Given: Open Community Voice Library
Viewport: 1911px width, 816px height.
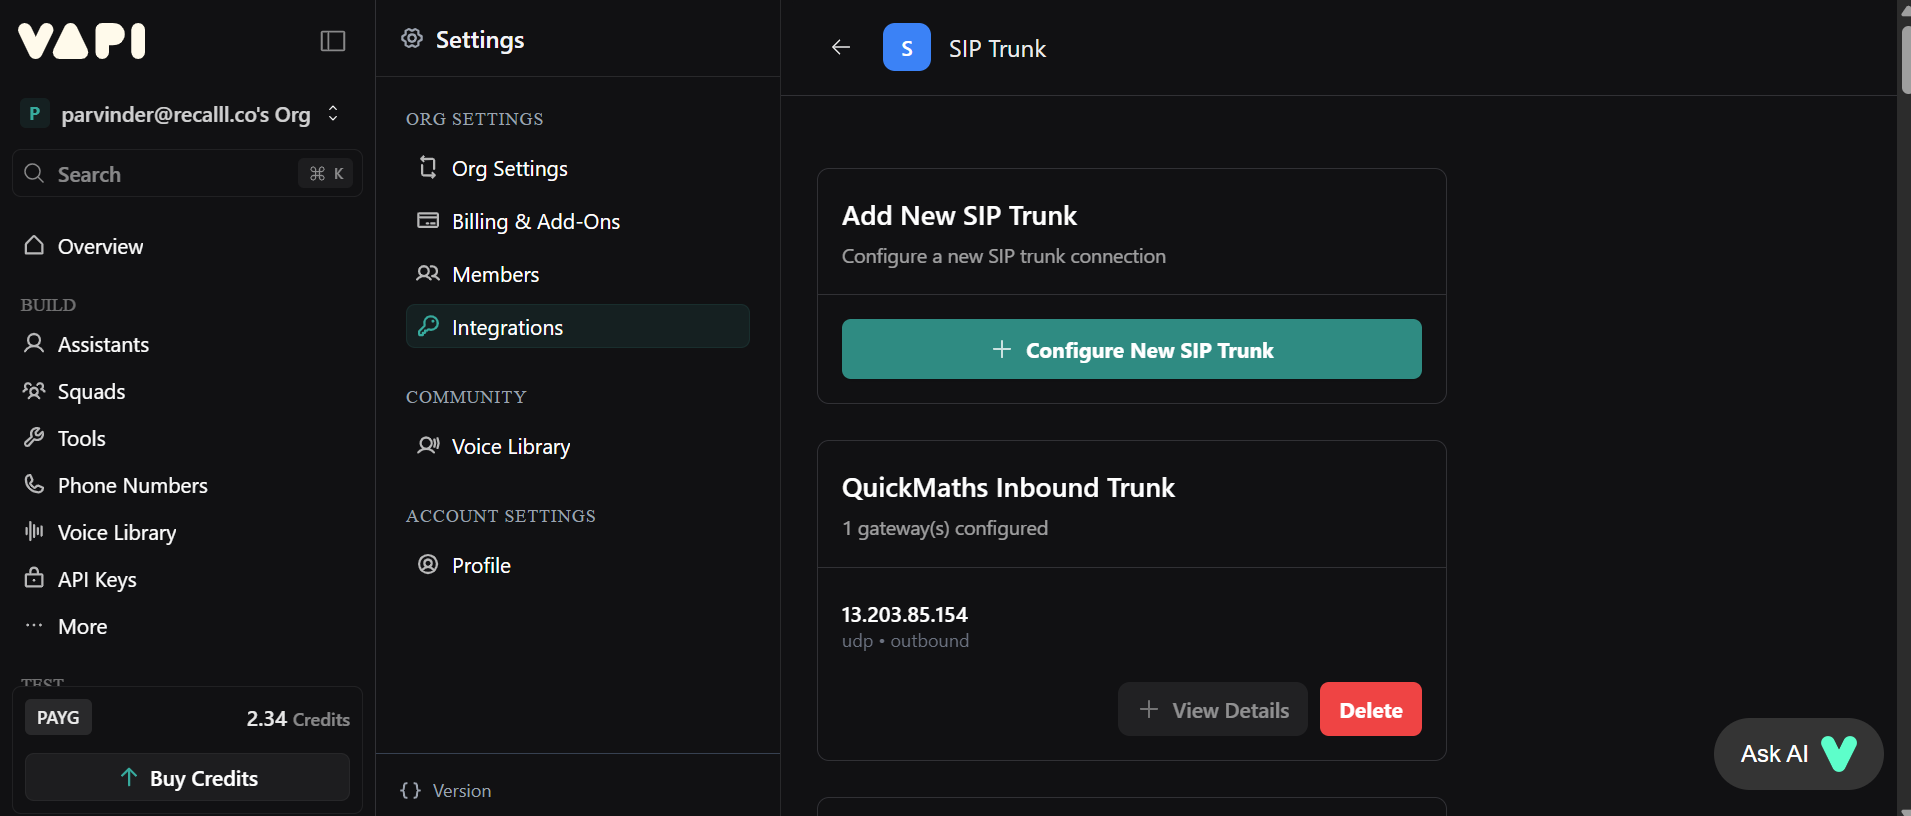Looking at the screenshot, I should click(577, 446).
